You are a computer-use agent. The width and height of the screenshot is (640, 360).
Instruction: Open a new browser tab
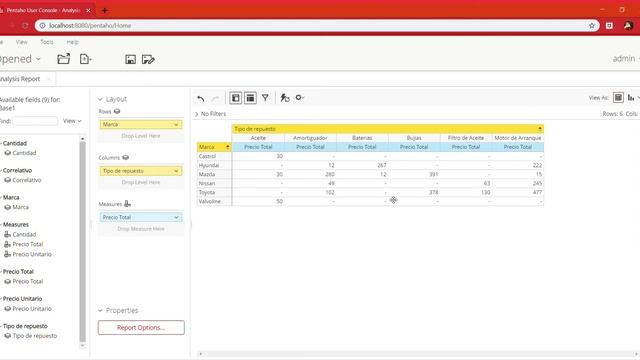104,10
